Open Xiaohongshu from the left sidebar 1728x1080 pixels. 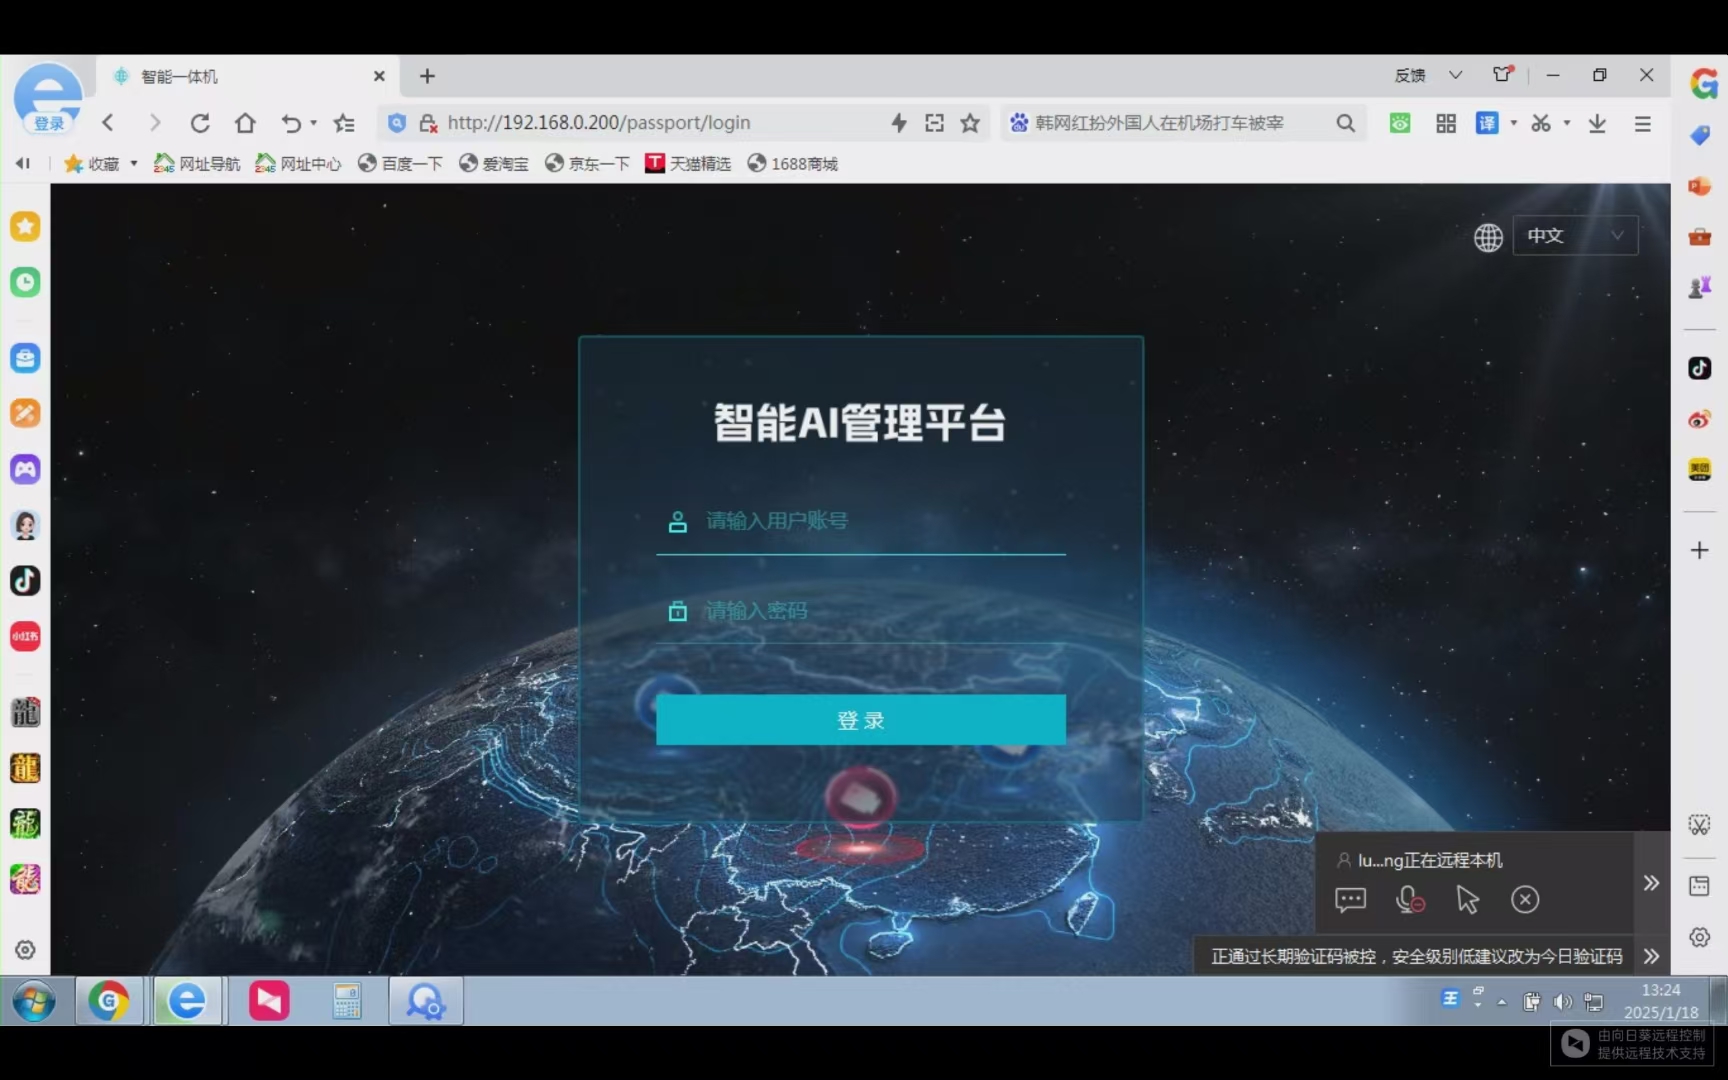[x=25, y=636]
